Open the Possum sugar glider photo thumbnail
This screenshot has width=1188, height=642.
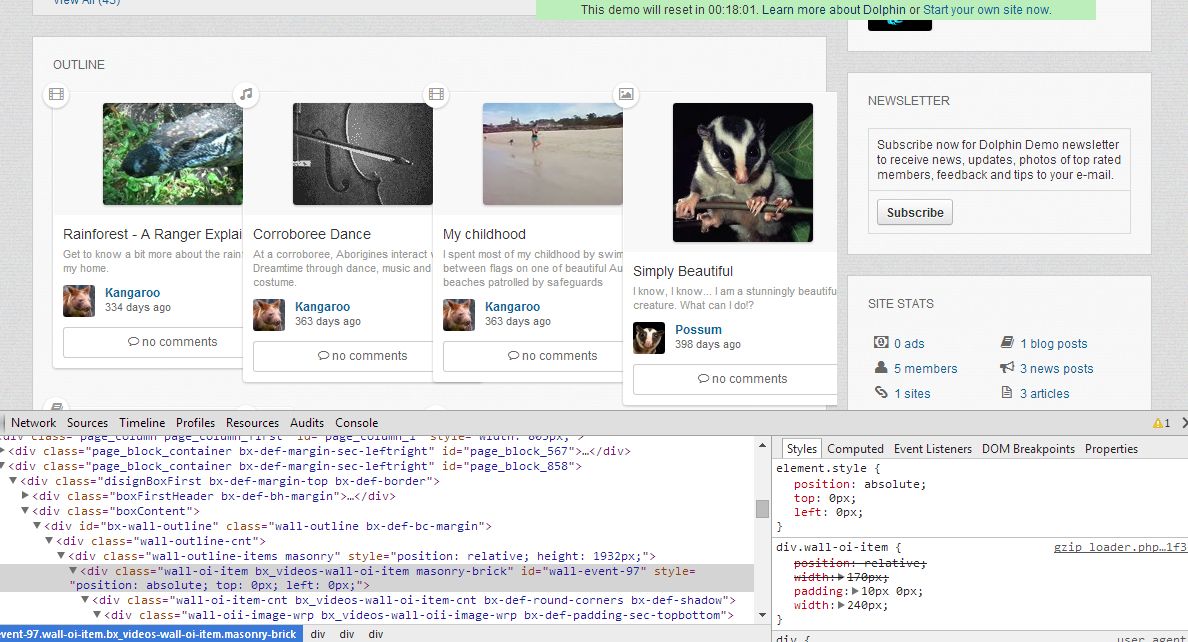pyautogui.click(x=742, y=172)
